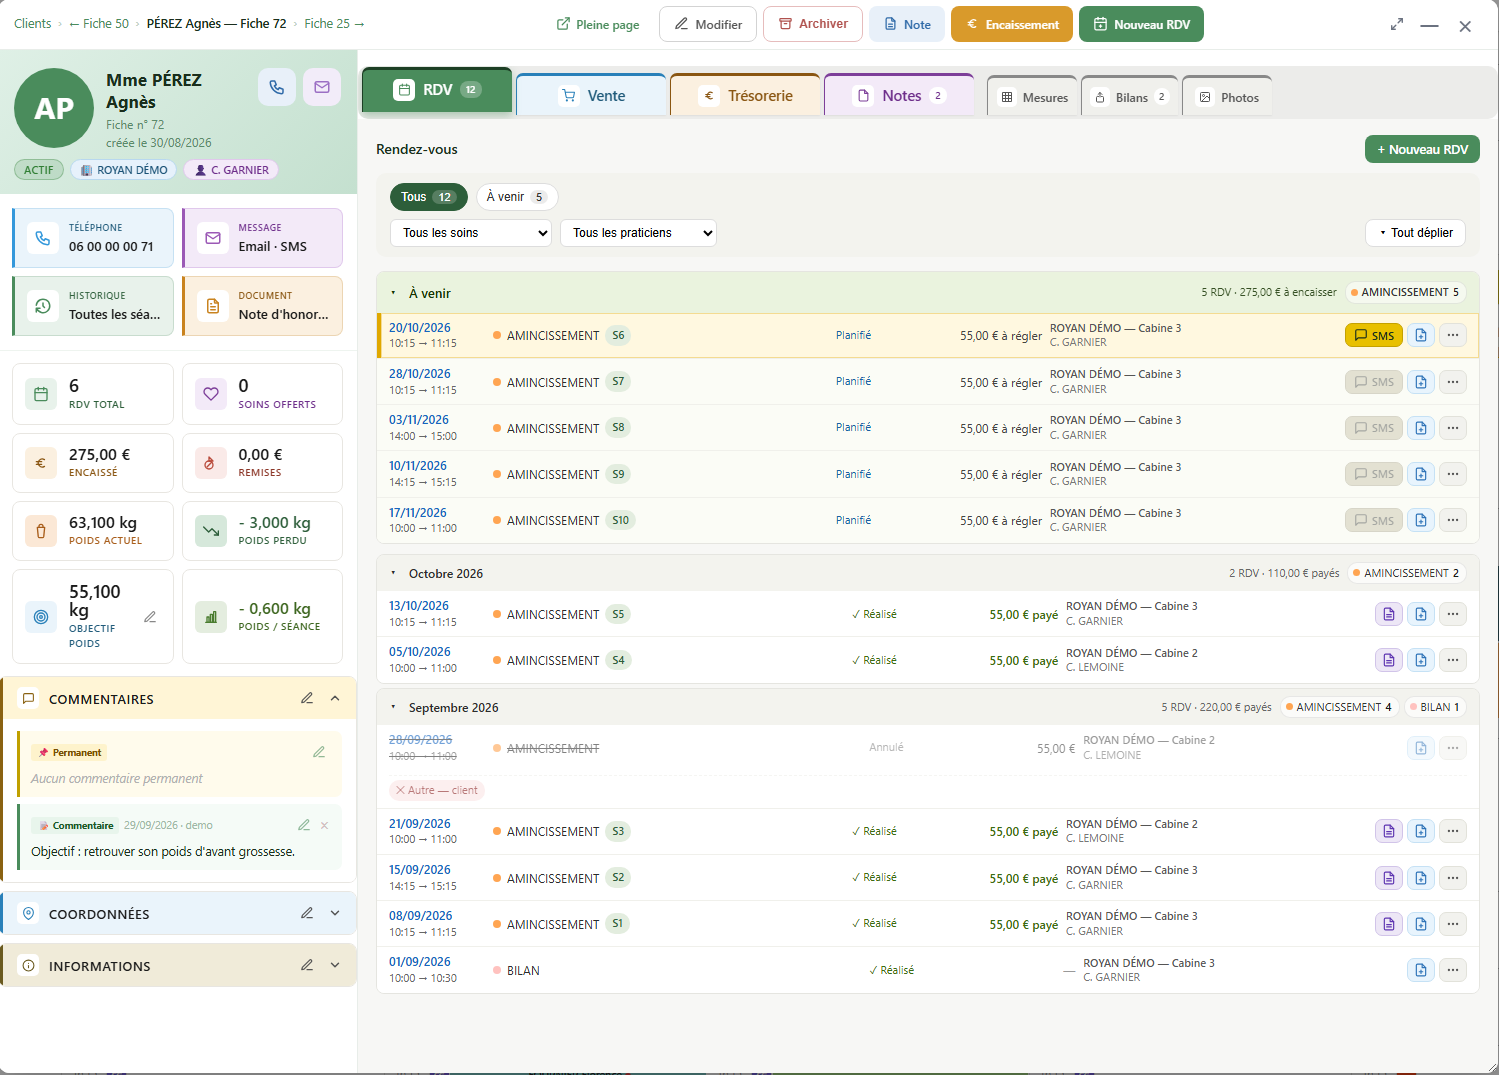1499x1075 pixels.
Task: Switch to the Vente tab
Action: 592,96
